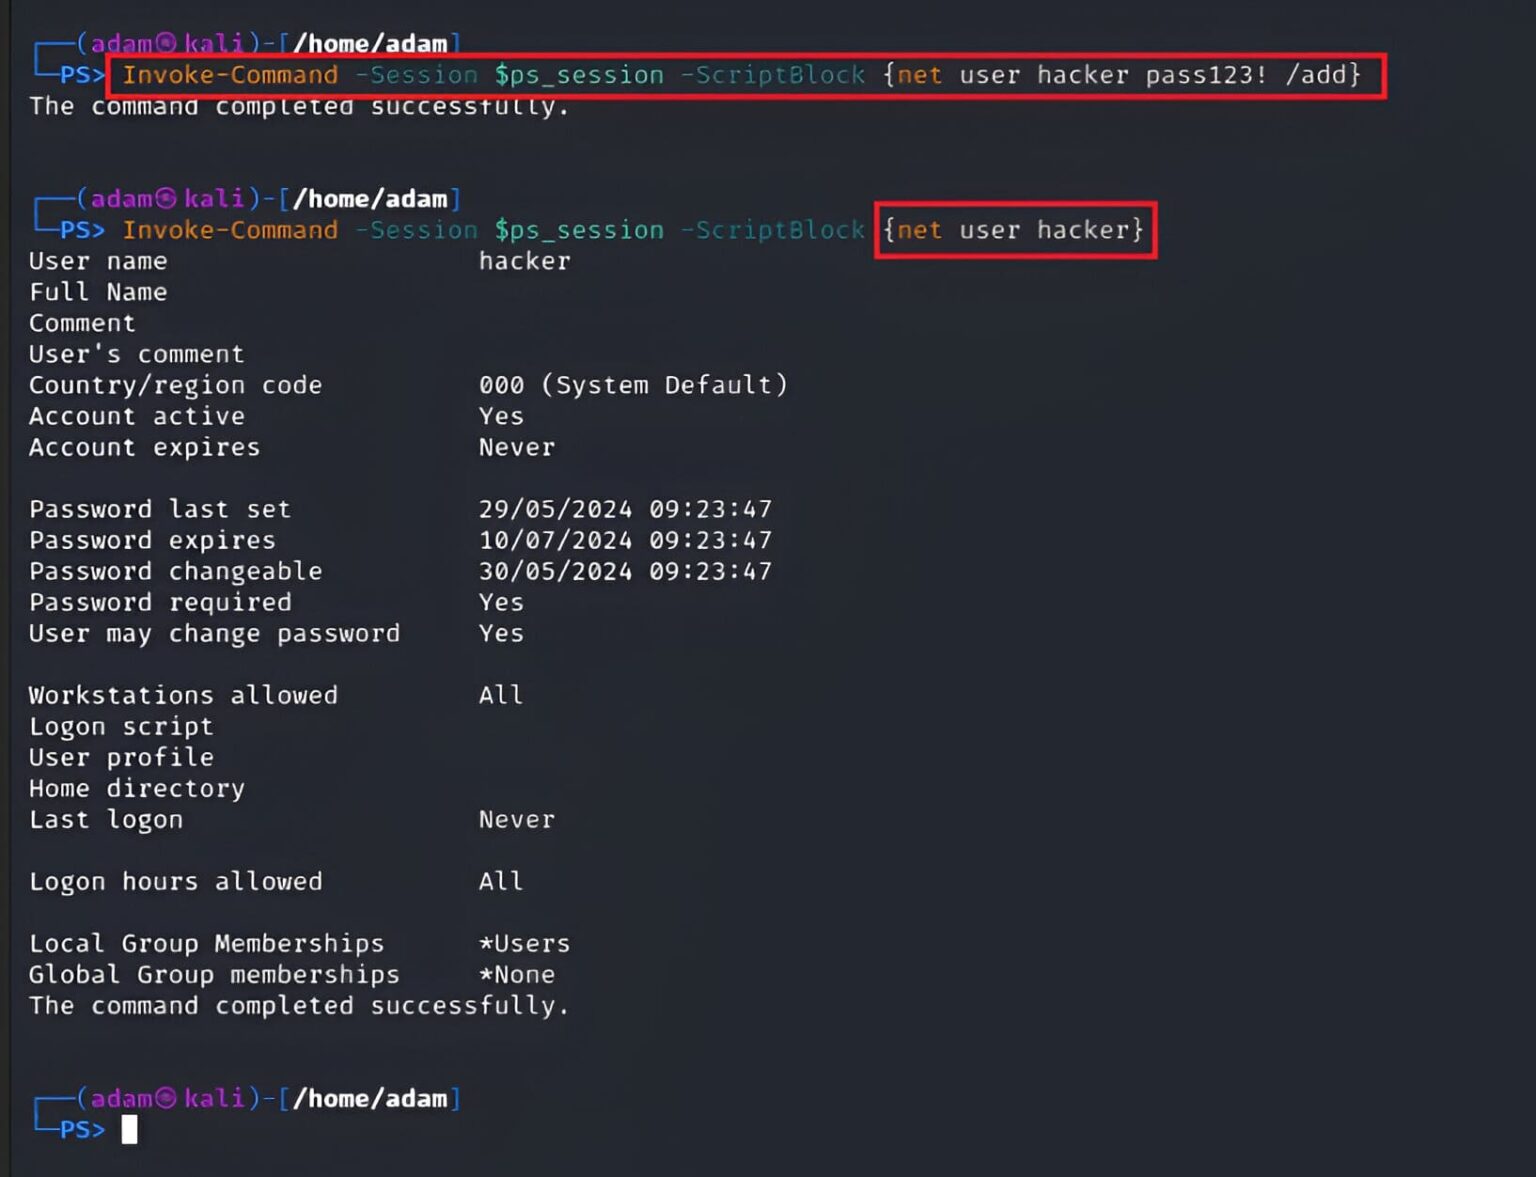
Task: Click the skull icon in second prompt
Action: (x=166, y=198)
